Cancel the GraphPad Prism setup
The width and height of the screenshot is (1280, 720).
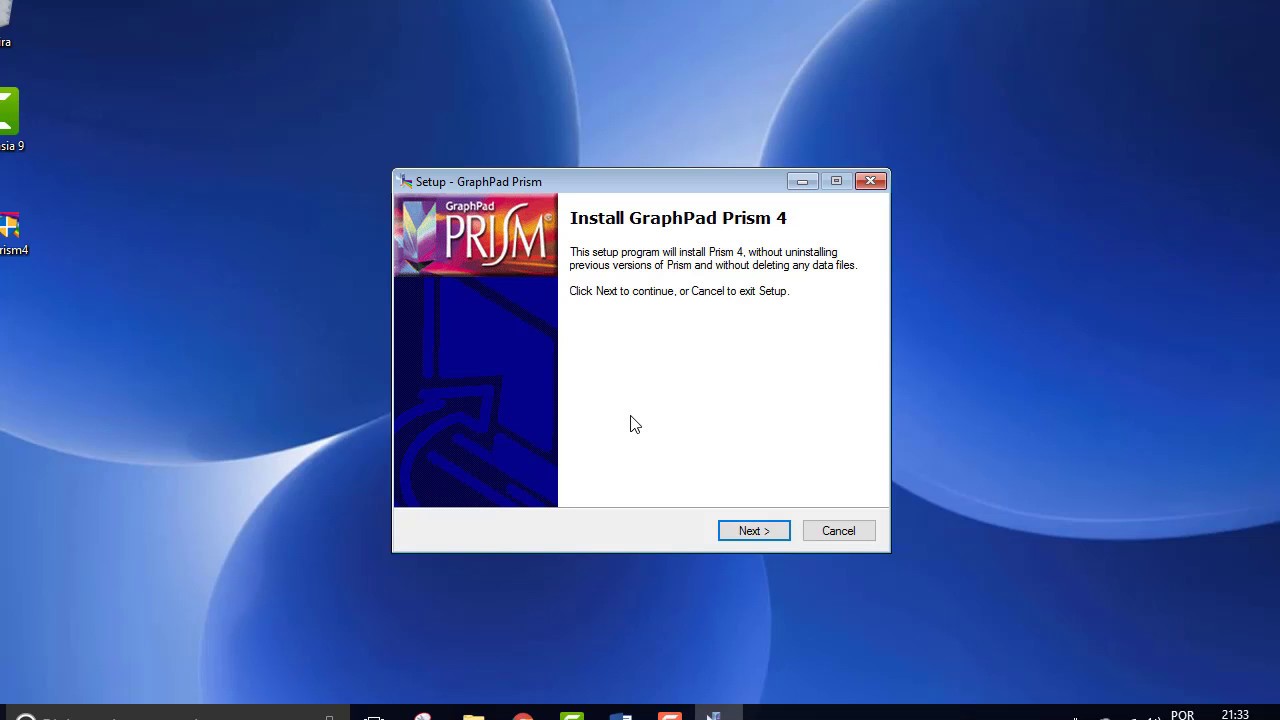tap(839, 531)
